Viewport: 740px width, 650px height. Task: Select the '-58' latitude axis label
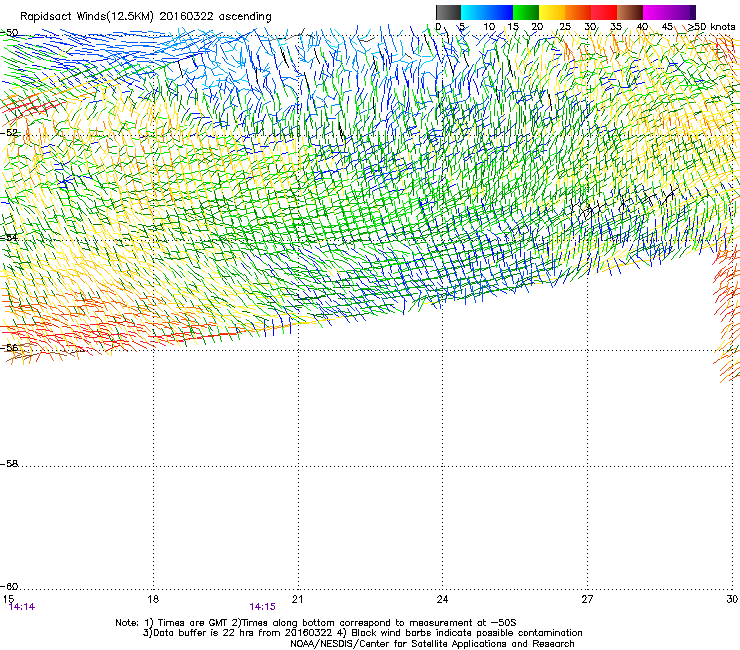tap(9, 464)
